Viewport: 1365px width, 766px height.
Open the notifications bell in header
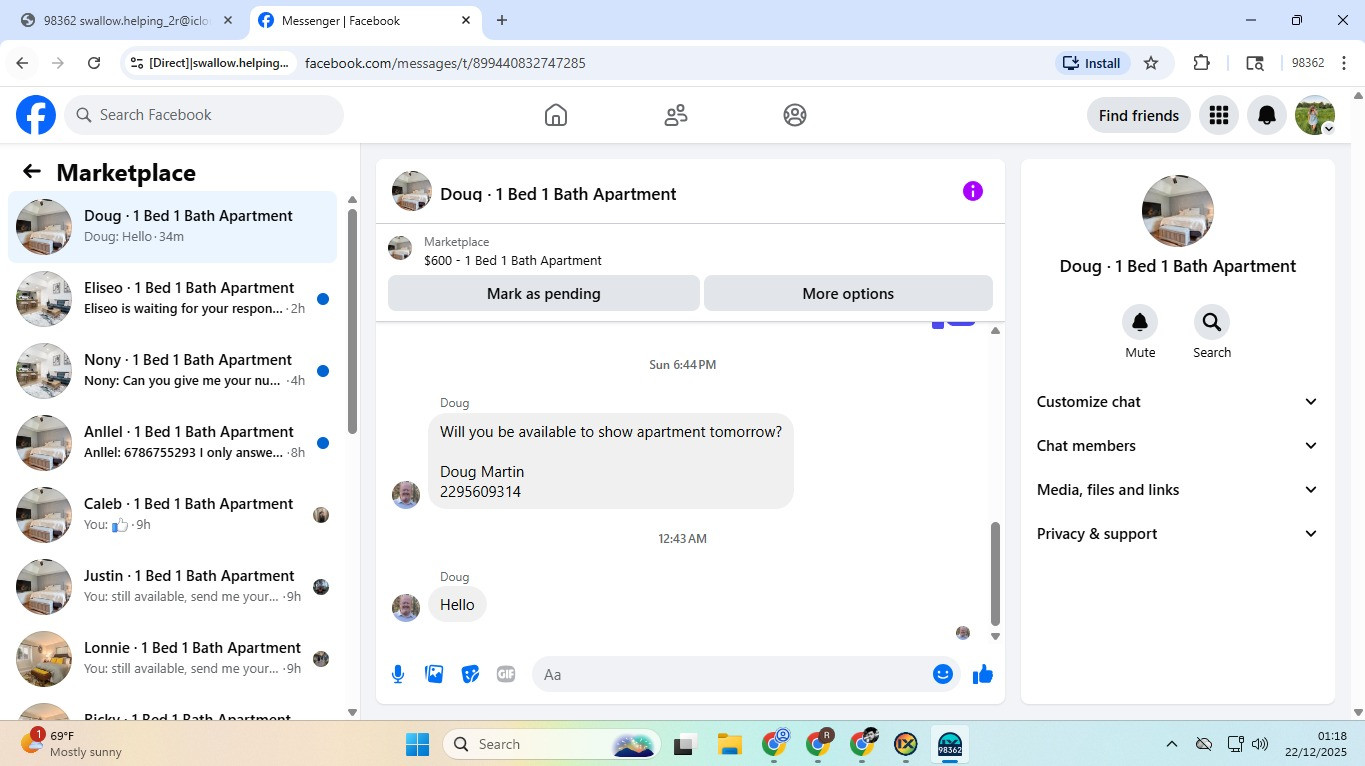[x=1266, y=115]
